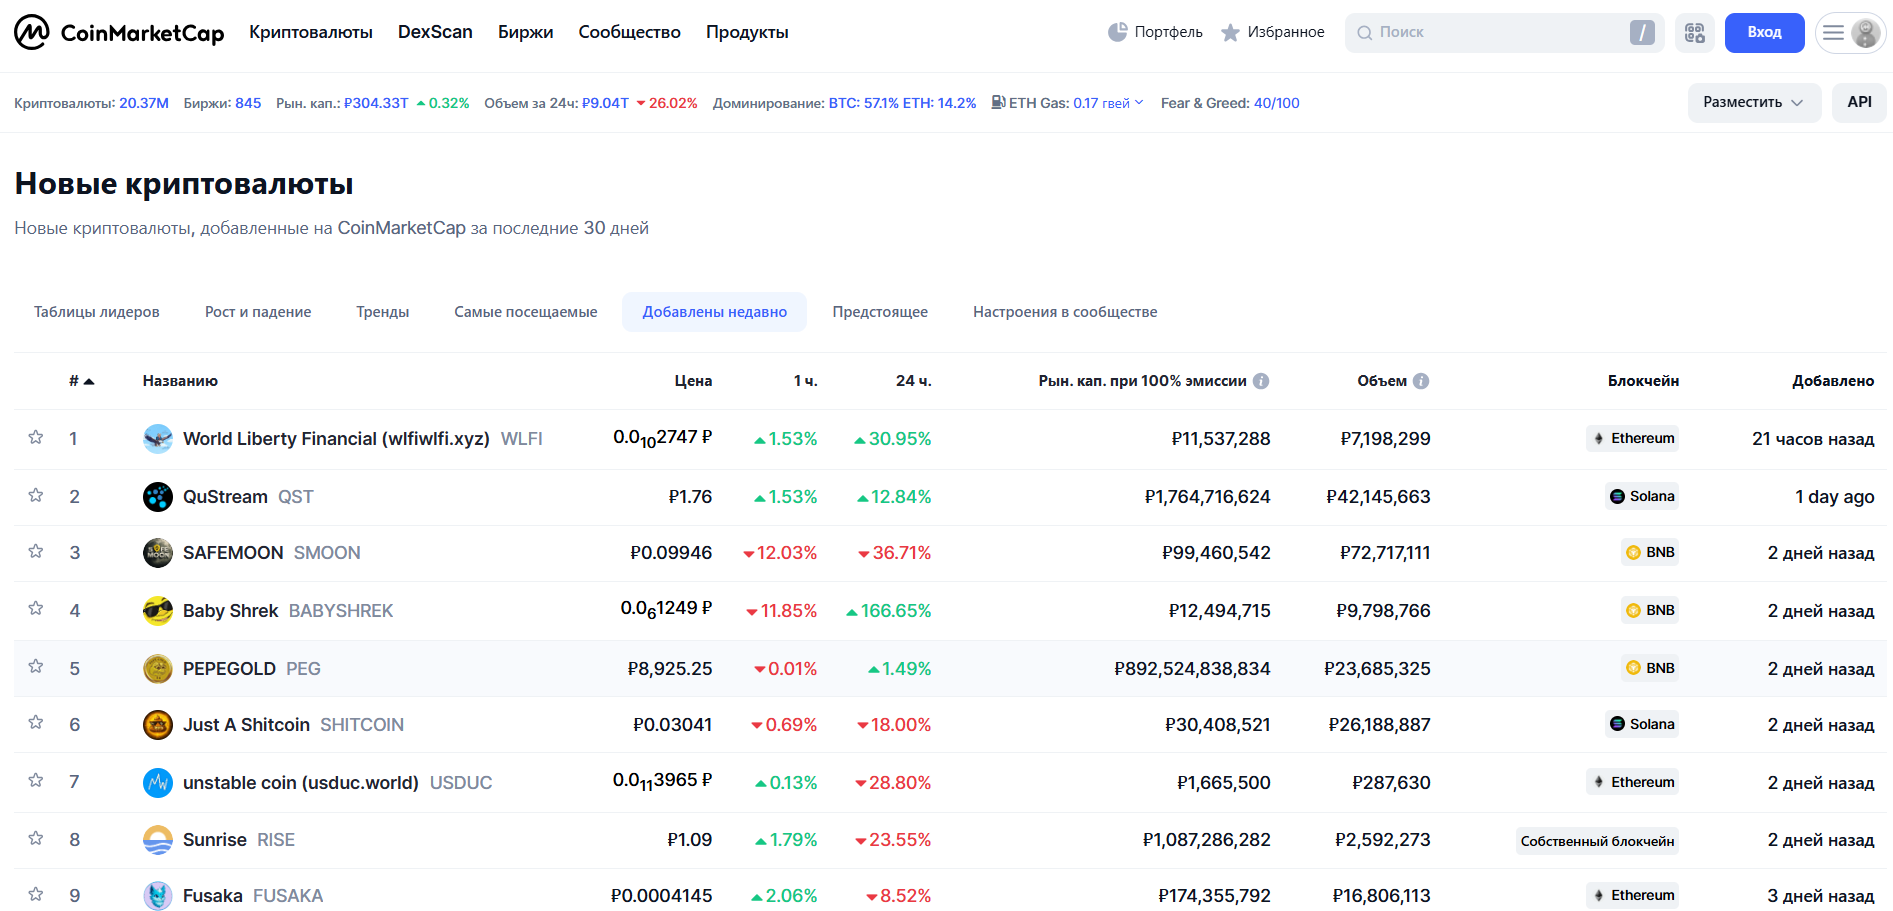Open the Избранное star icon
This screenshot has height=911, width=1893.
click(x=1230, y=33)
